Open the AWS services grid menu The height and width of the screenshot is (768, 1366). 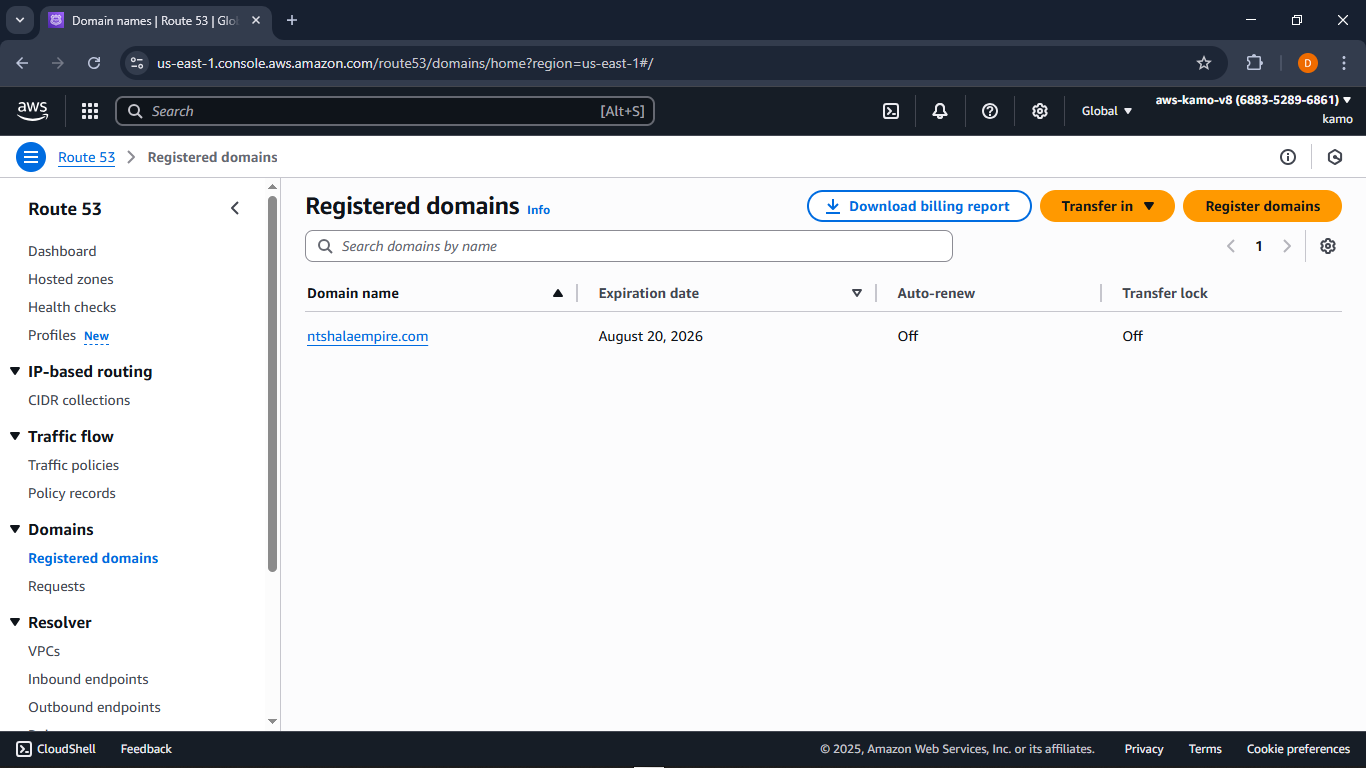point(90,111)
